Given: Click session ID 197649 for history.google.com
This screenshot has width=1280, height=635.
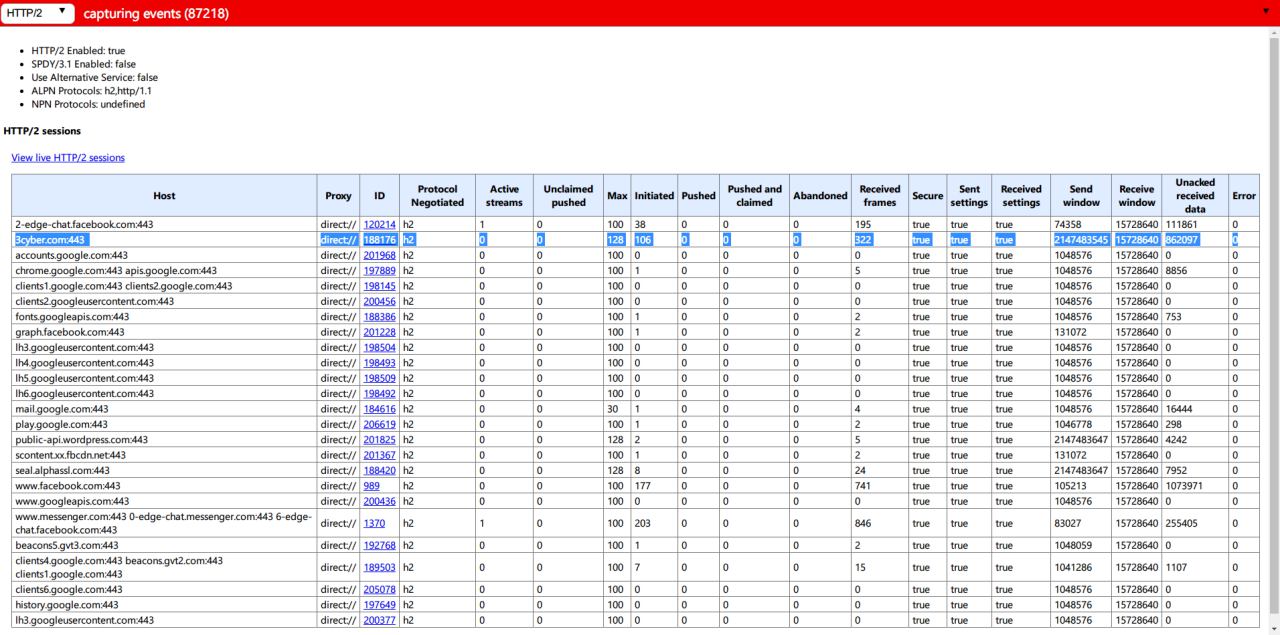Looking at the screenshot, I should 379,605.
